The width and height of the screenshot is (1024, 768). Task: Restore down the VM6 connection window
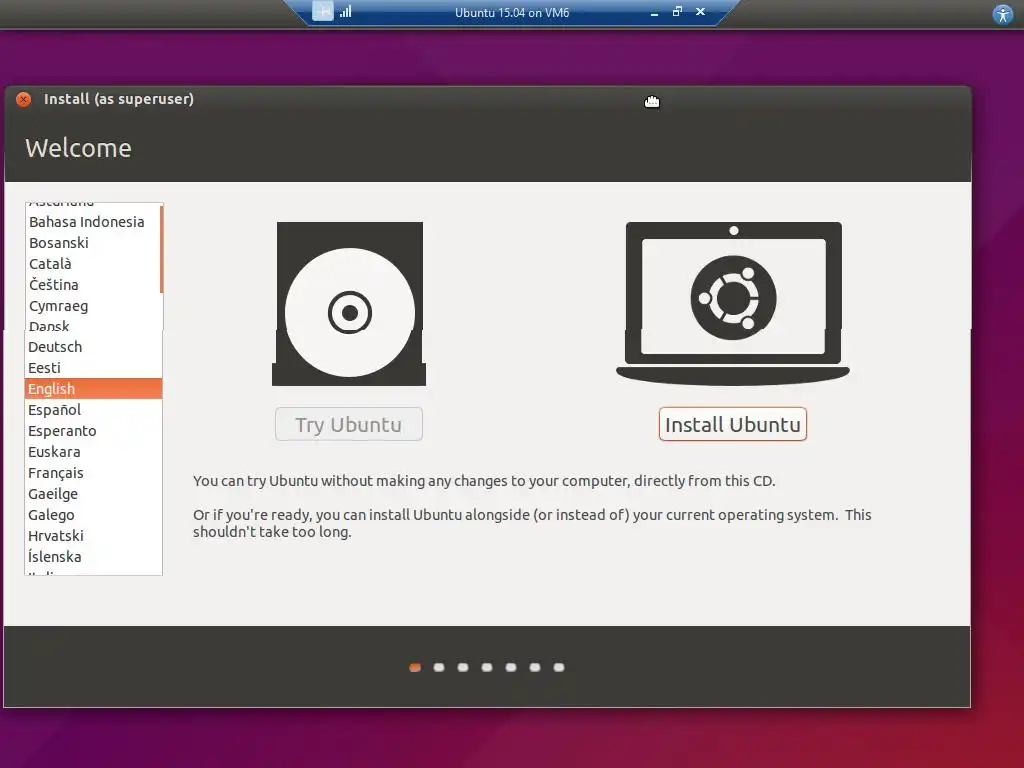coord(677,12)
